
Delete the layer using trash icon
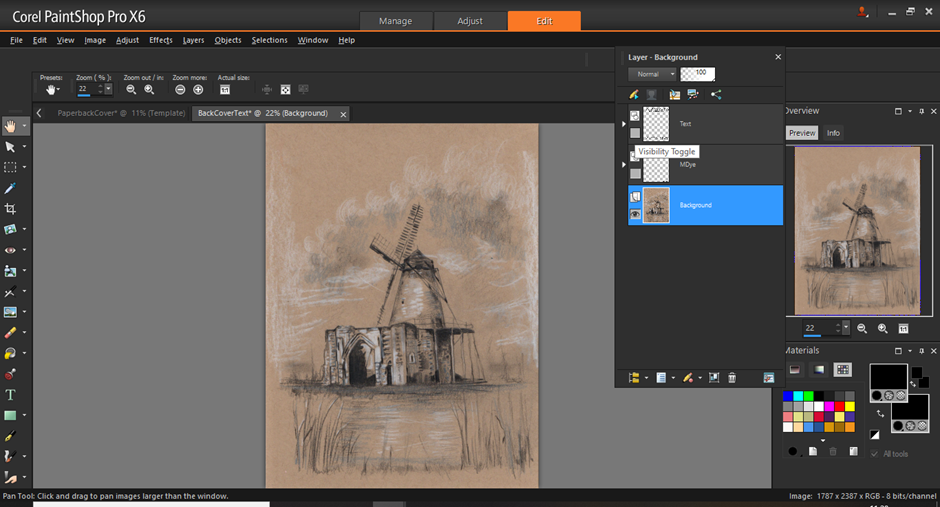pos(732,378)
